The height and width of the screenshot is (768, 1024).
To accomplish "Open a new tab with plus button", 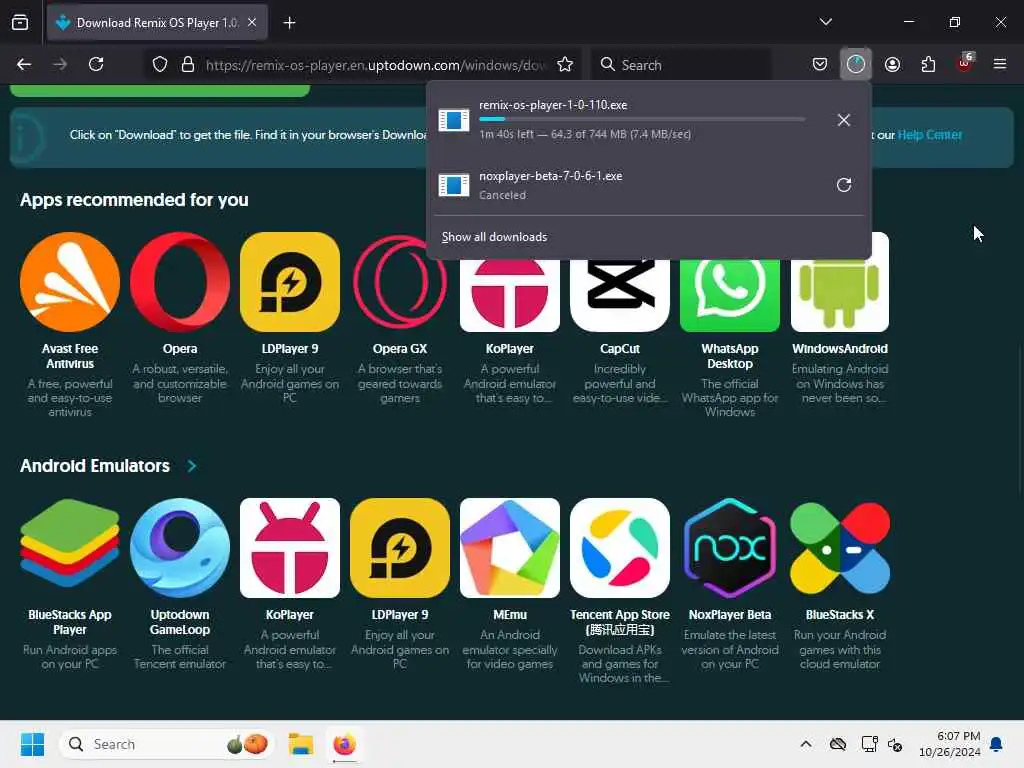I will (289, 23).
